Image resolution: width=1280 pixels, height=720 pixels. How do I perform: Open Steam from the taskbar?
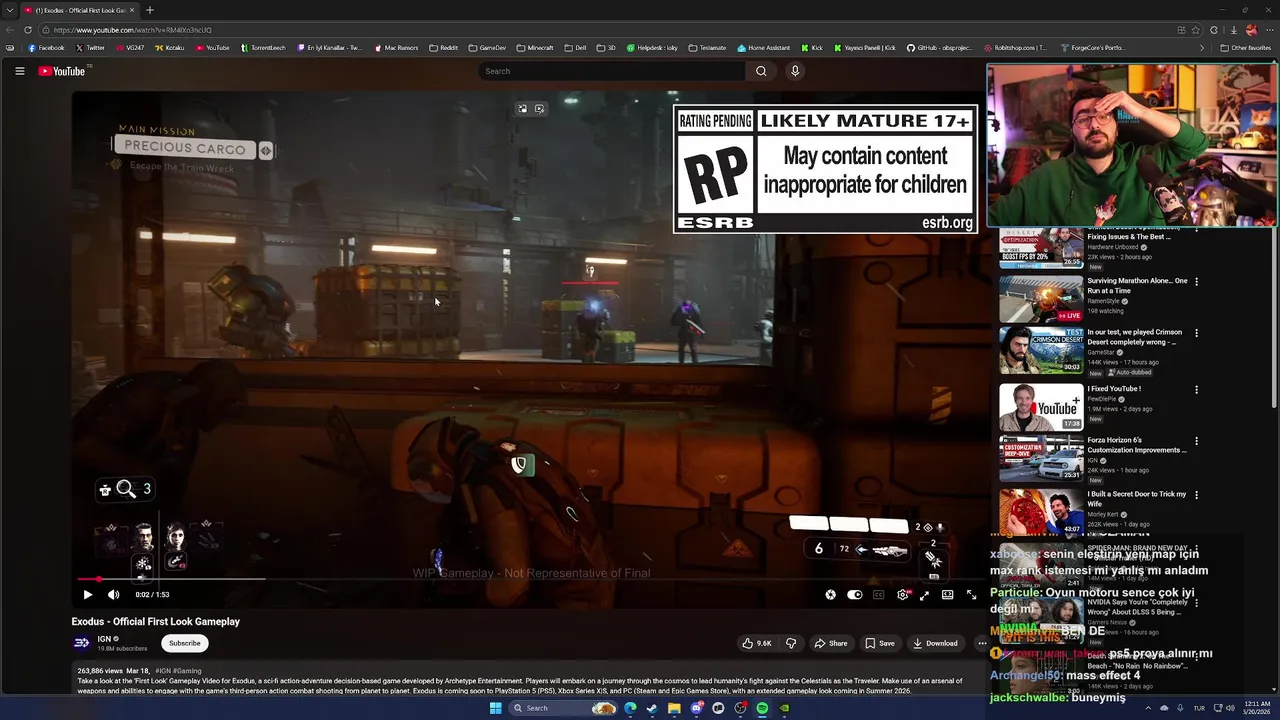652,708
